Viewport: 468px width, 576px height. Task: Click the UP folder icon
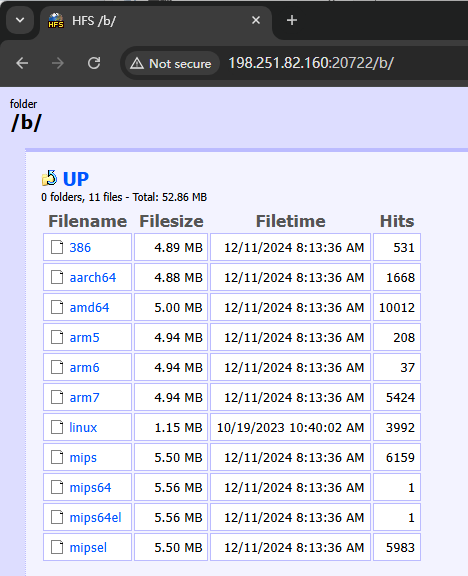coord(50,179)
